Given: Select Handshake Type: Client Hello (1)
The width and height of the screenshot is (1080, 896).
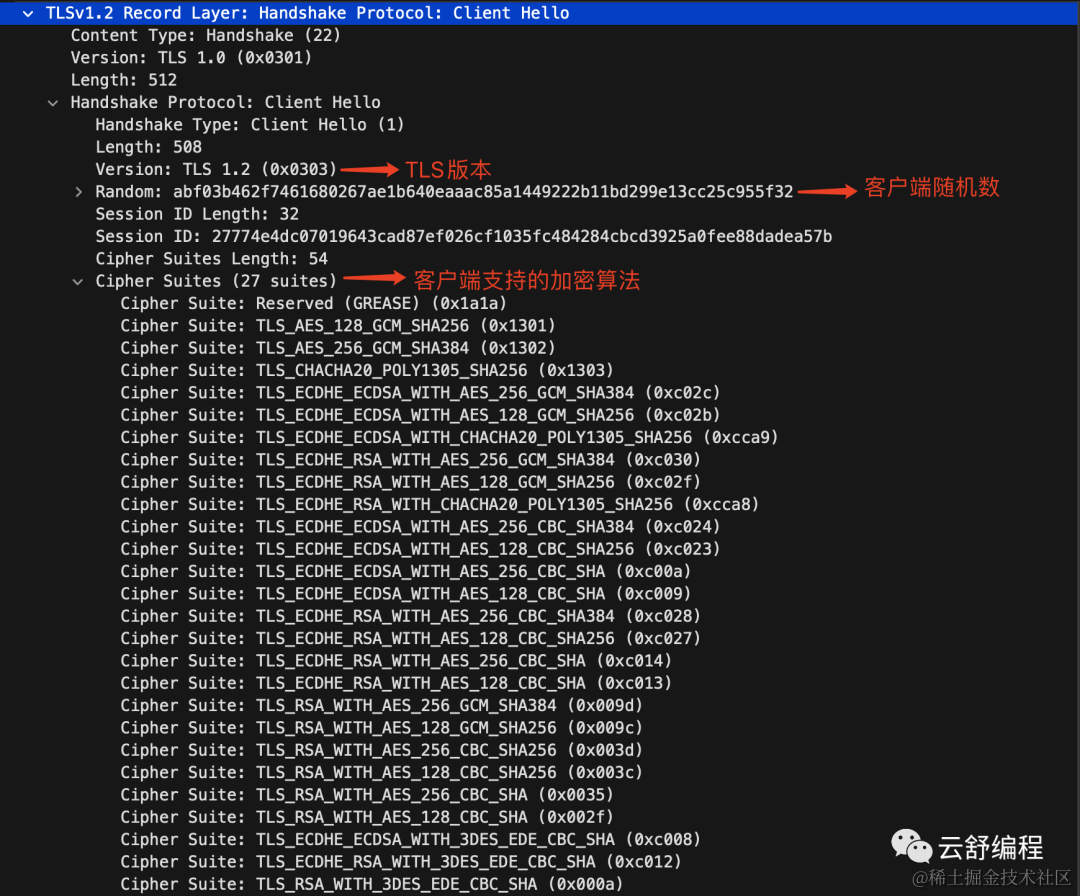Looking at the screenshot, I should click(x=249, y=125).
